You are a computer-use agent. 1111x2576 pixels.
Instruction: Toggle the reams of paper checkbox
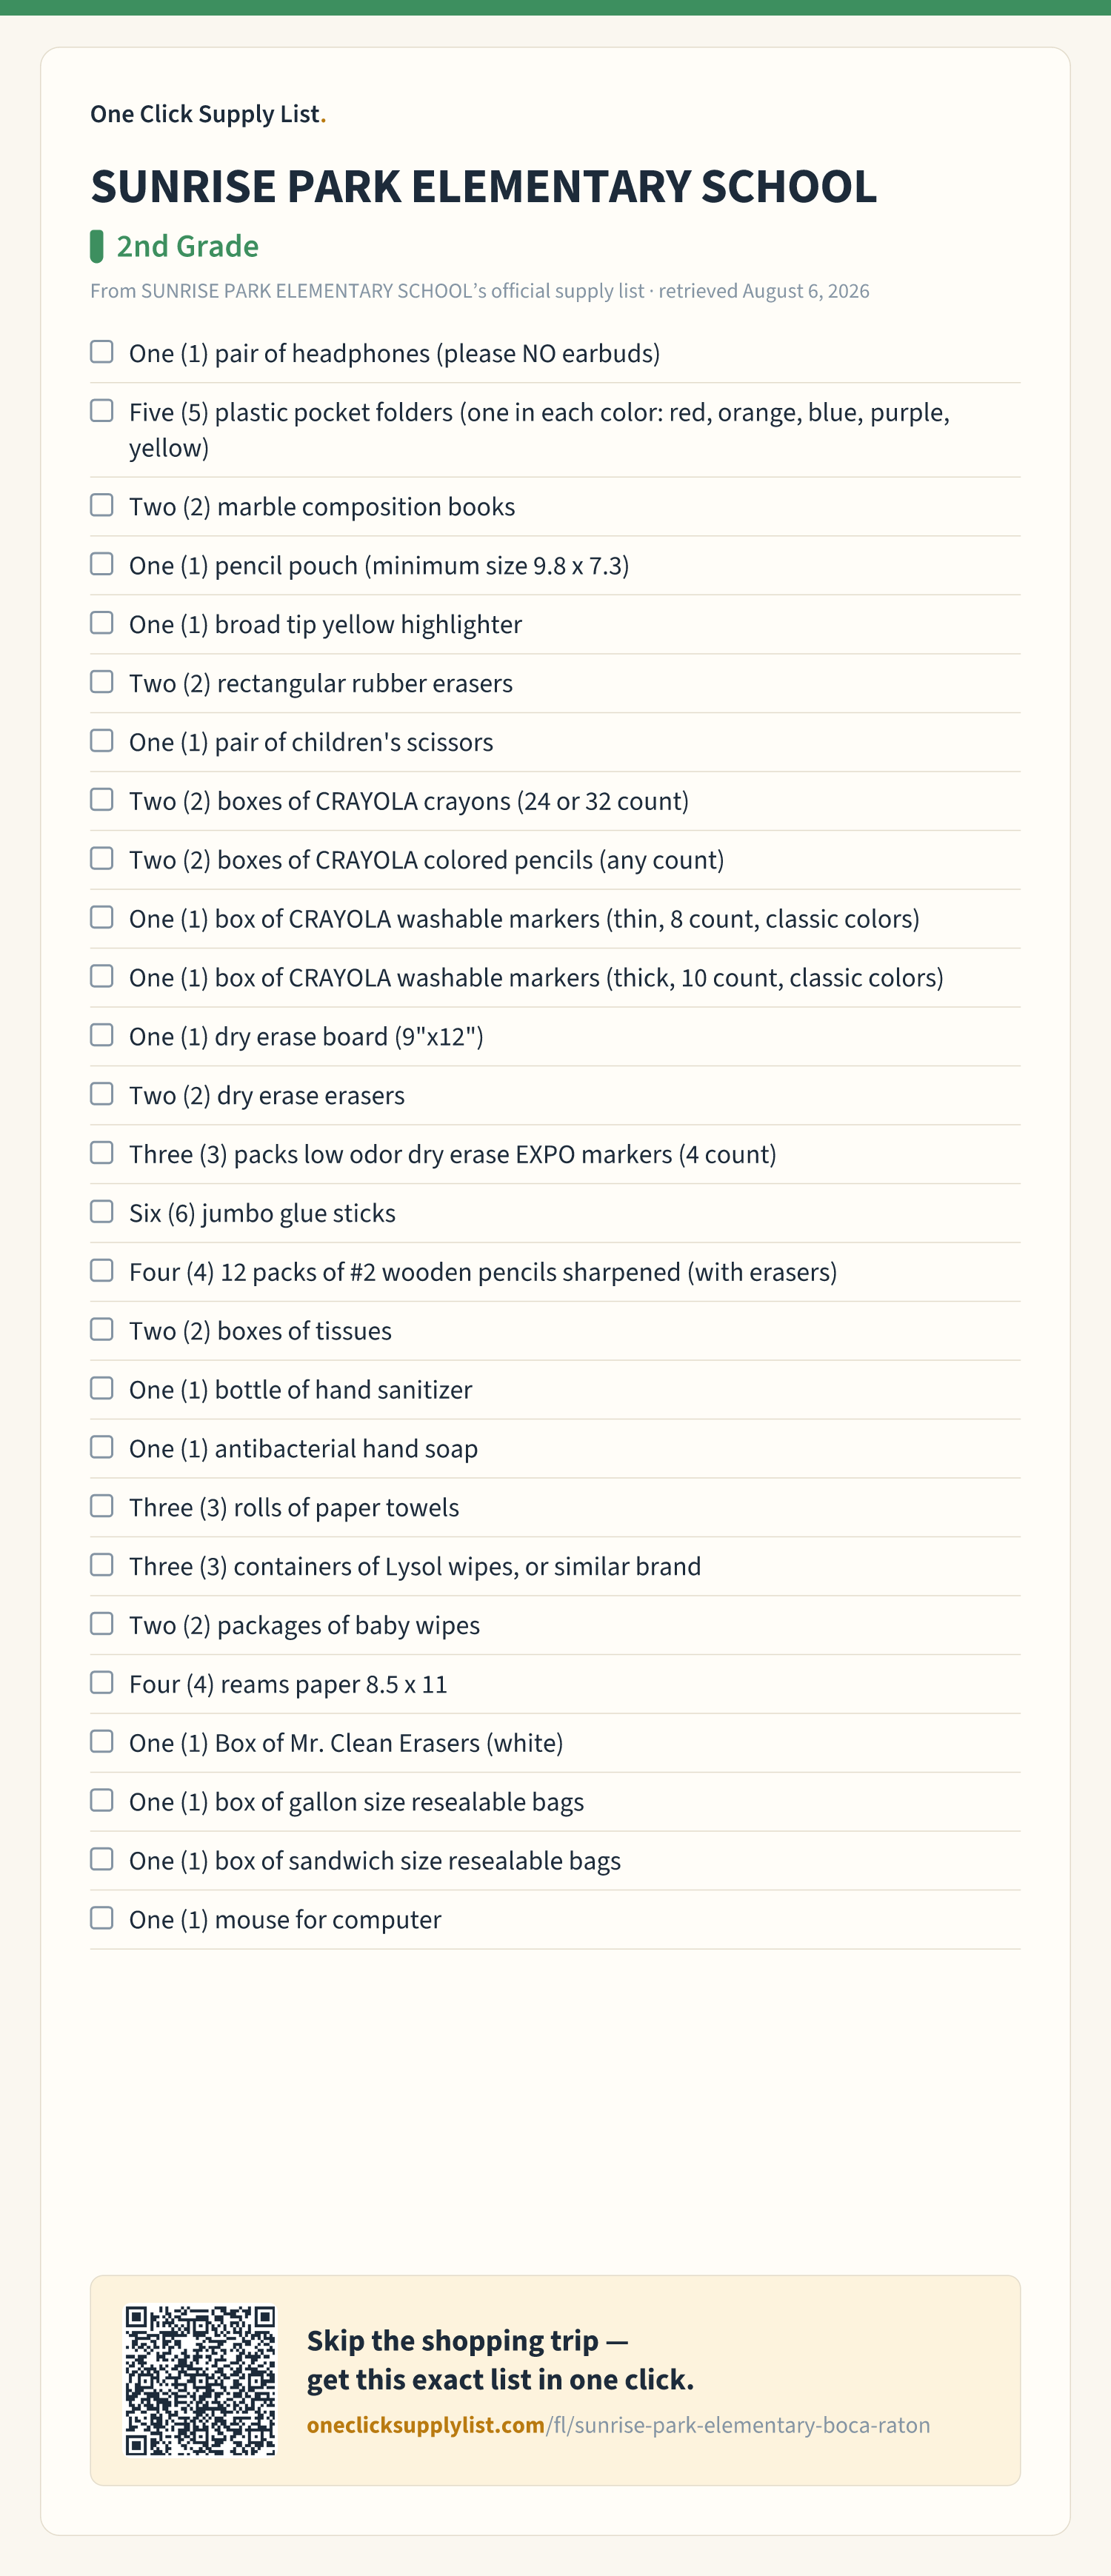click(x=102, y=1683)
